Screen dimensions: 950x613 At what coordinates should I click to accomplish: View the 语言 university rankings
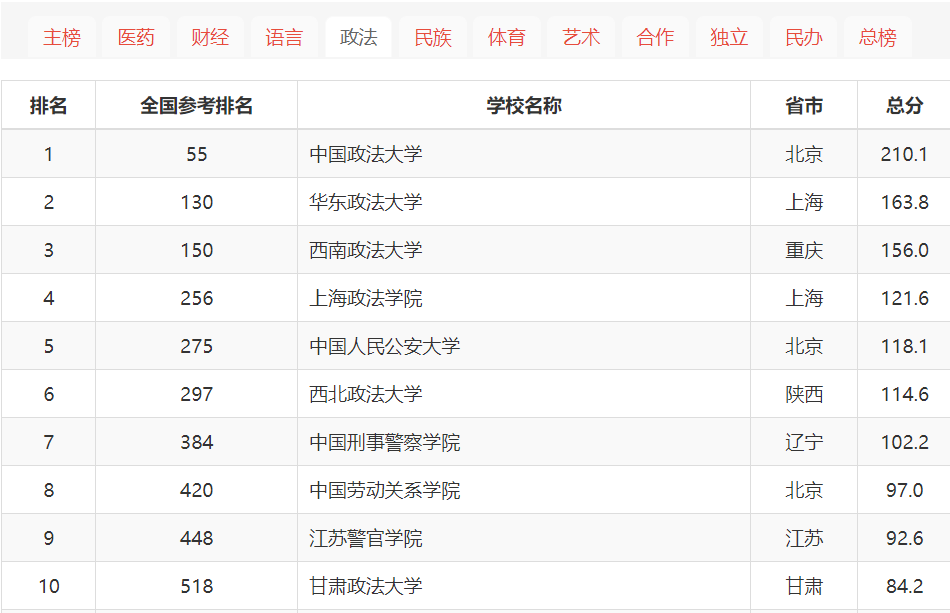click(x=284, y=36)
